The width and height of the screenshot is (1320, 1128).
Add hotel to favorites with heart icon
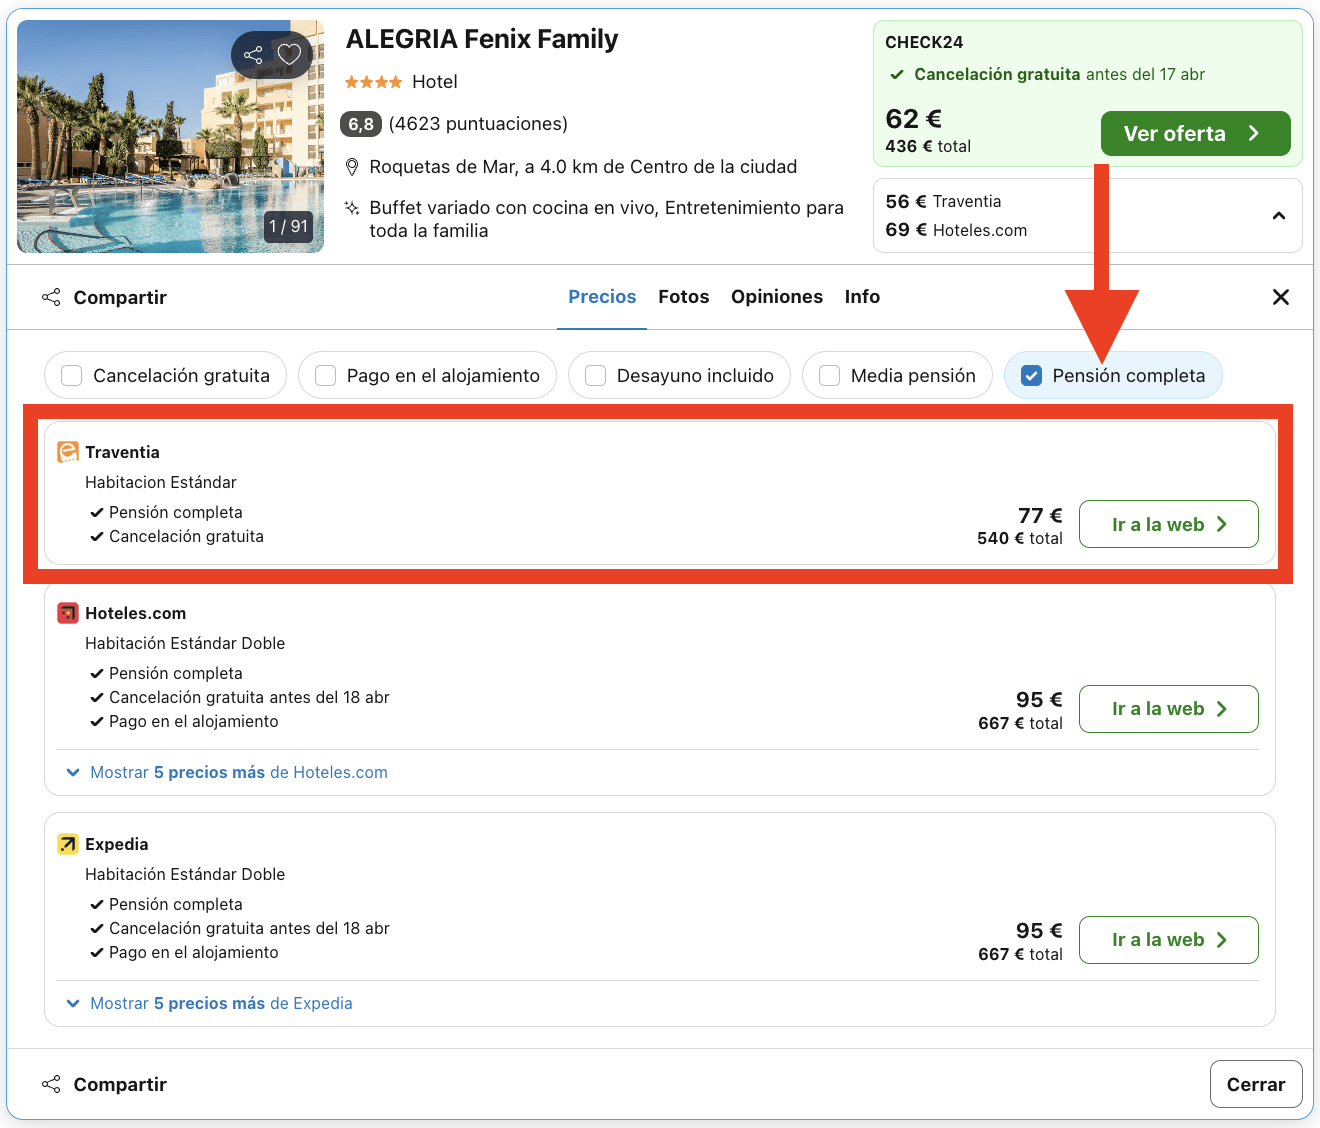point(289,55)
